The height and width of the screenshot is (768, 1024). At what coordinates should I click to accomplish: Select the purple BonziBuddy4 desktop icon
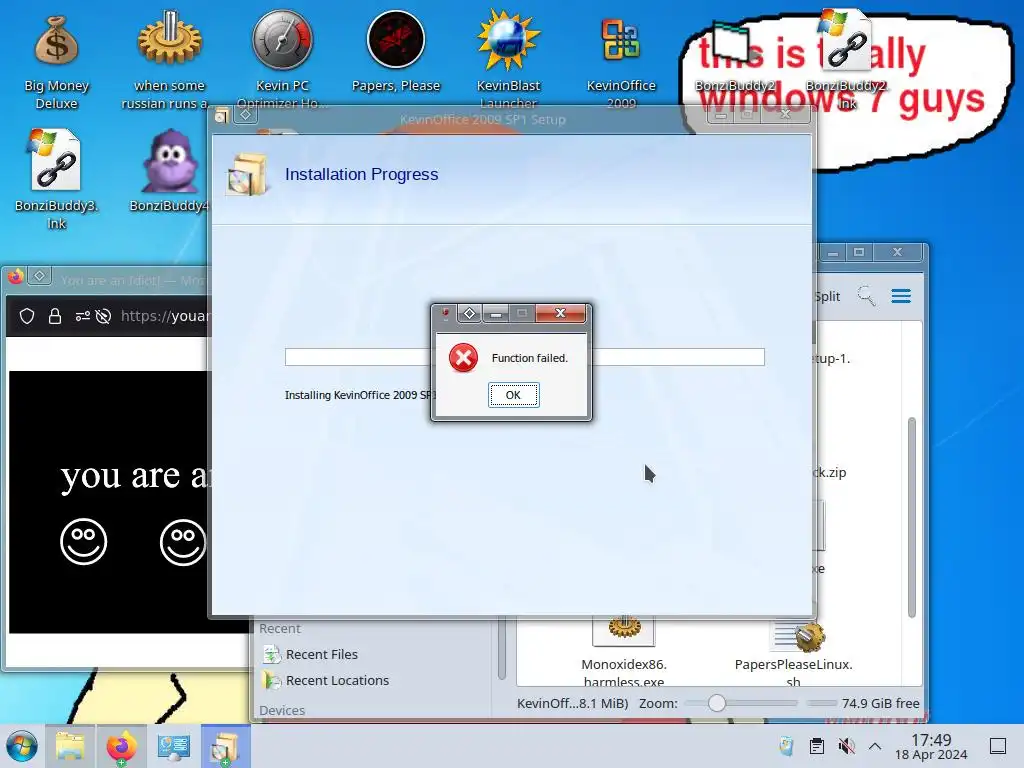pos(169,171)
